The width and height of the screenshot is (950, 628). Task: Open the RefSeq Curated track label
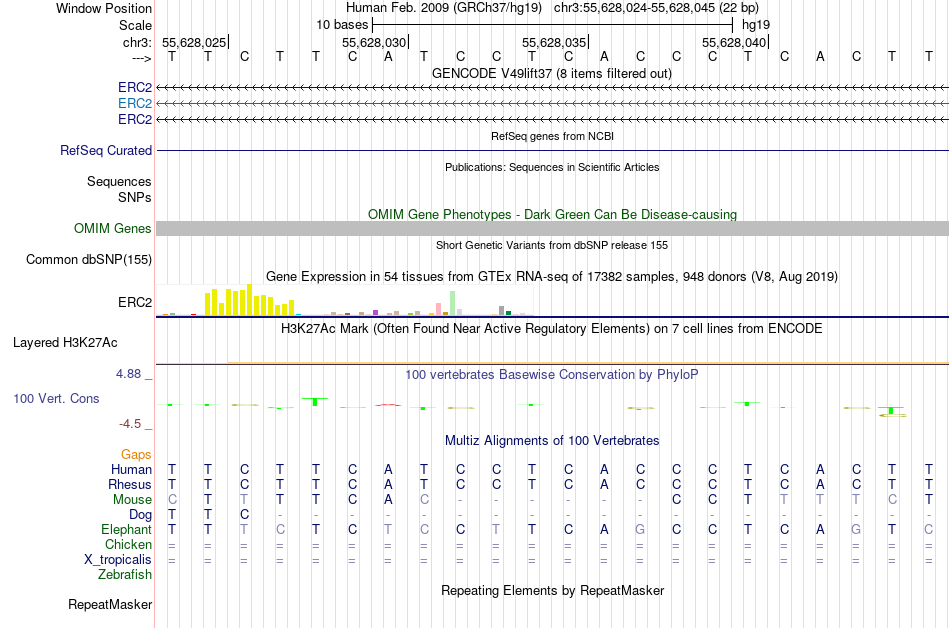106,150
